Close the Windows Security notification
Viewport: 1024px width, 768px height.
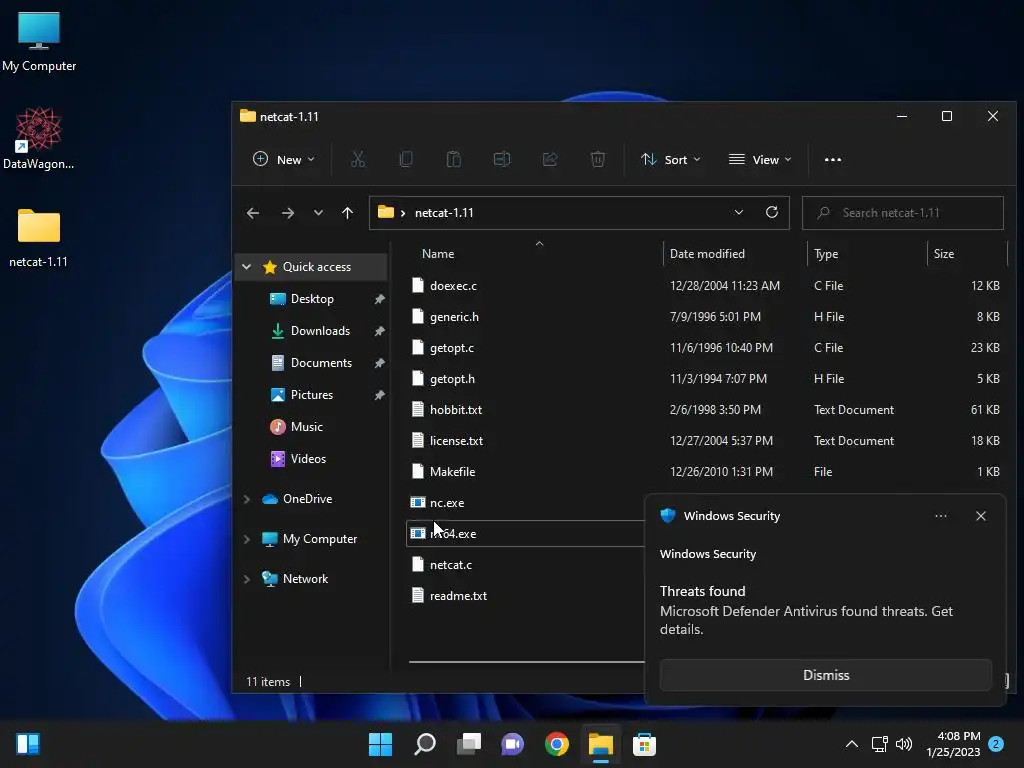(x=981, y=516)
